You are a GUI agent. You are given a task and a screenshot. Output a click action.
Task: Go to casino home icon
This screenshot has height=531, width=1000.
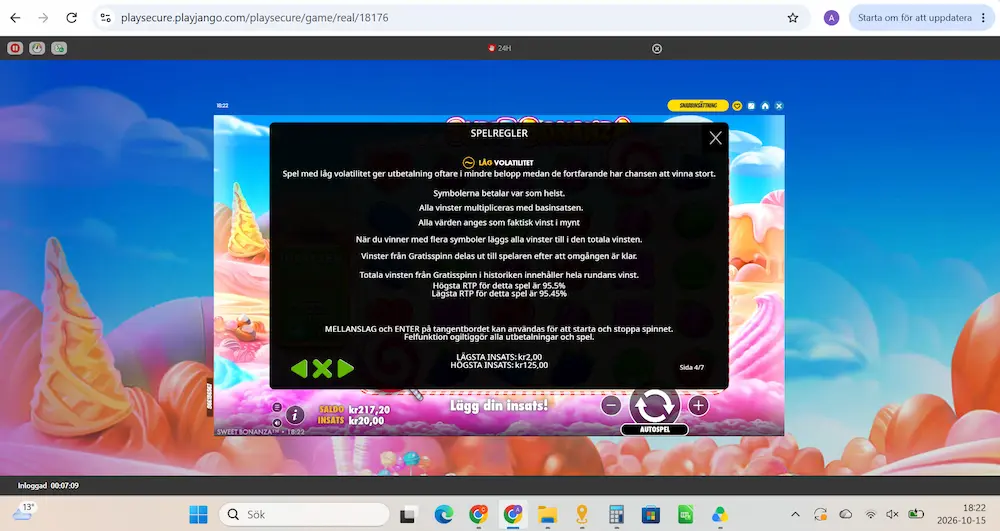[765, 106]
